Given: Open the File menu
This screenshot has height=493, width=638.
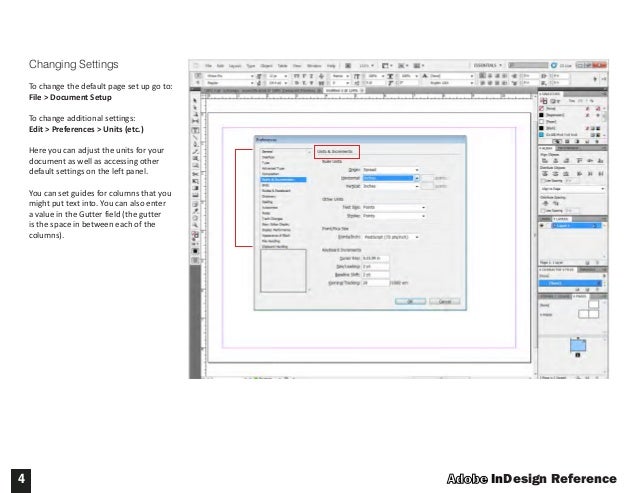Looking at the screenshot, I should 208,66.
